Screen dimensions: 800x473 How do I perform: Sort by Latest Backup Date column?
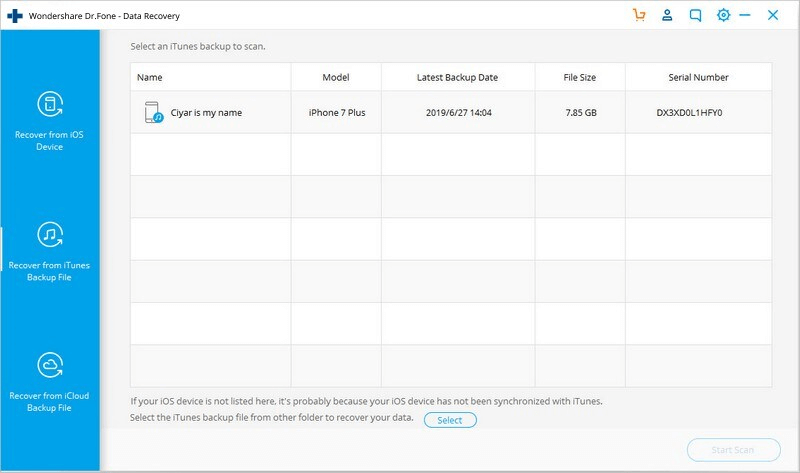(x=457, y=77)
